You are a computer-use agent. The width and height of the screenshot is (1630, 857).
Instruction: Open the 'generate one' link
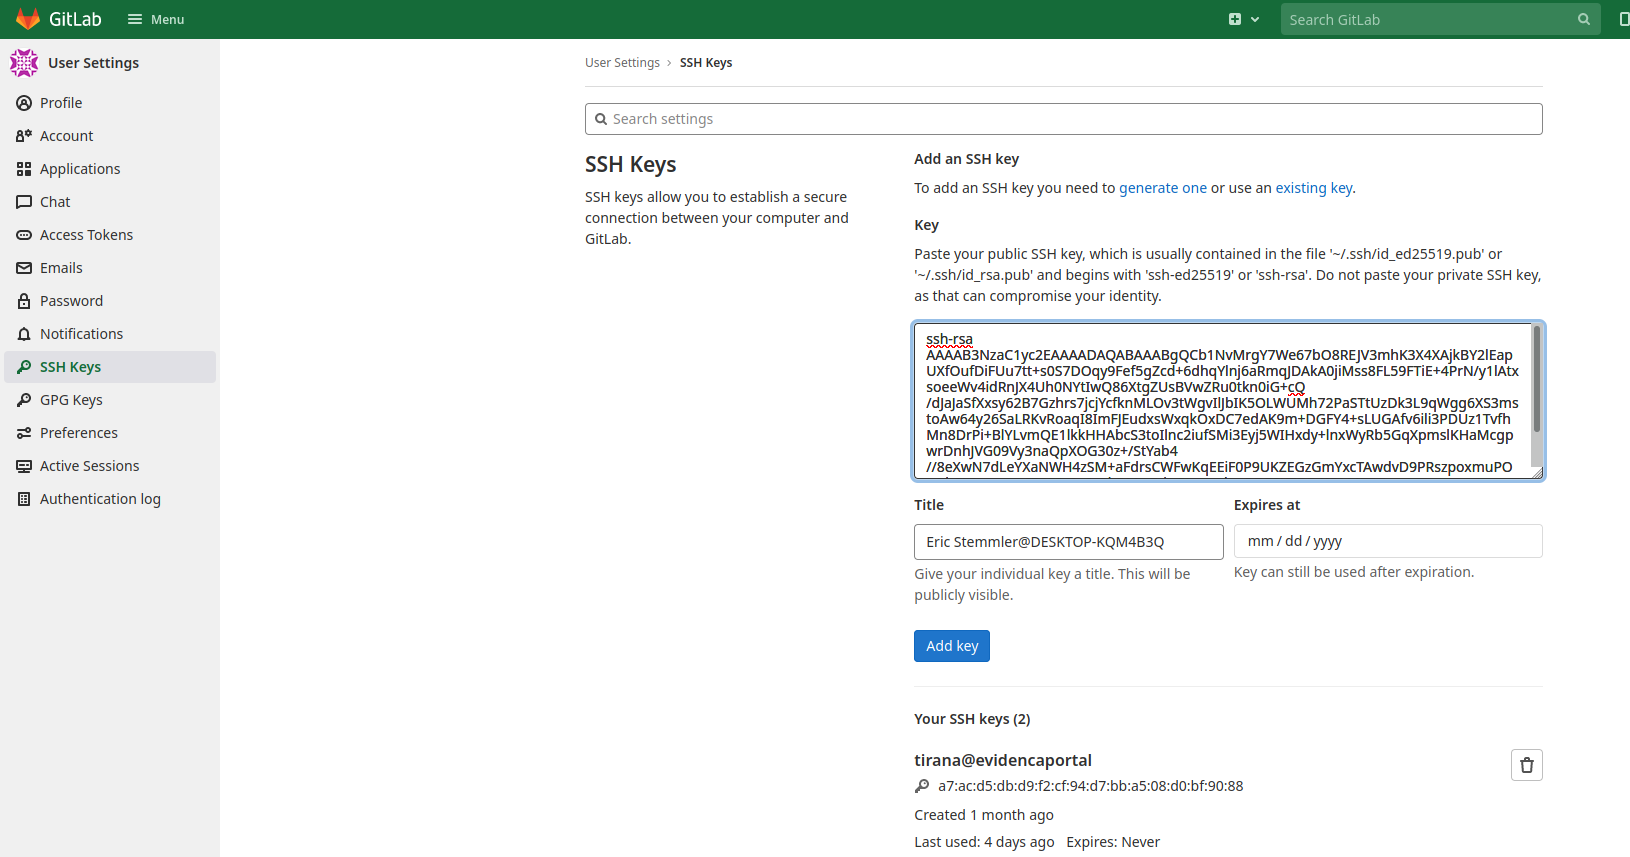coord(1163,188)
